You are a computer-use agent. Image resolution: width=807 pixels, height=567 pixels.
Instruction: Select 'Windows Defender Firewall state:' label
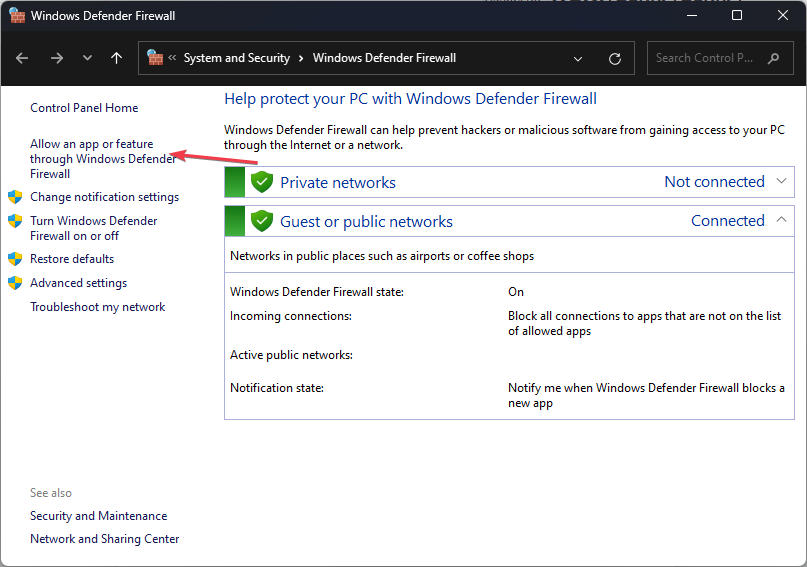(317, 292)
